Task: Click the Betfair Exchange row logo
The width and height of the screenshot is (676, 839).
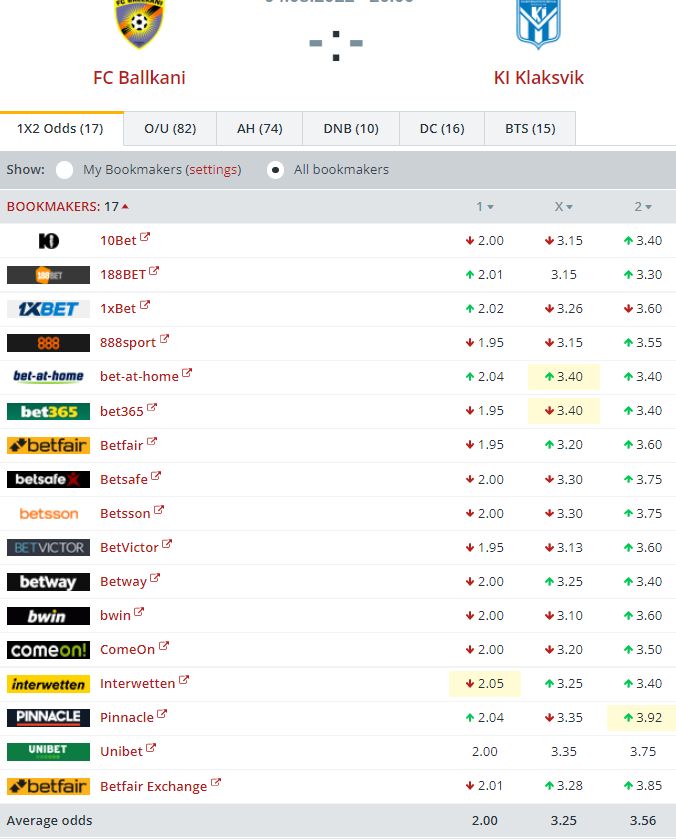Action: coord(48,786)
